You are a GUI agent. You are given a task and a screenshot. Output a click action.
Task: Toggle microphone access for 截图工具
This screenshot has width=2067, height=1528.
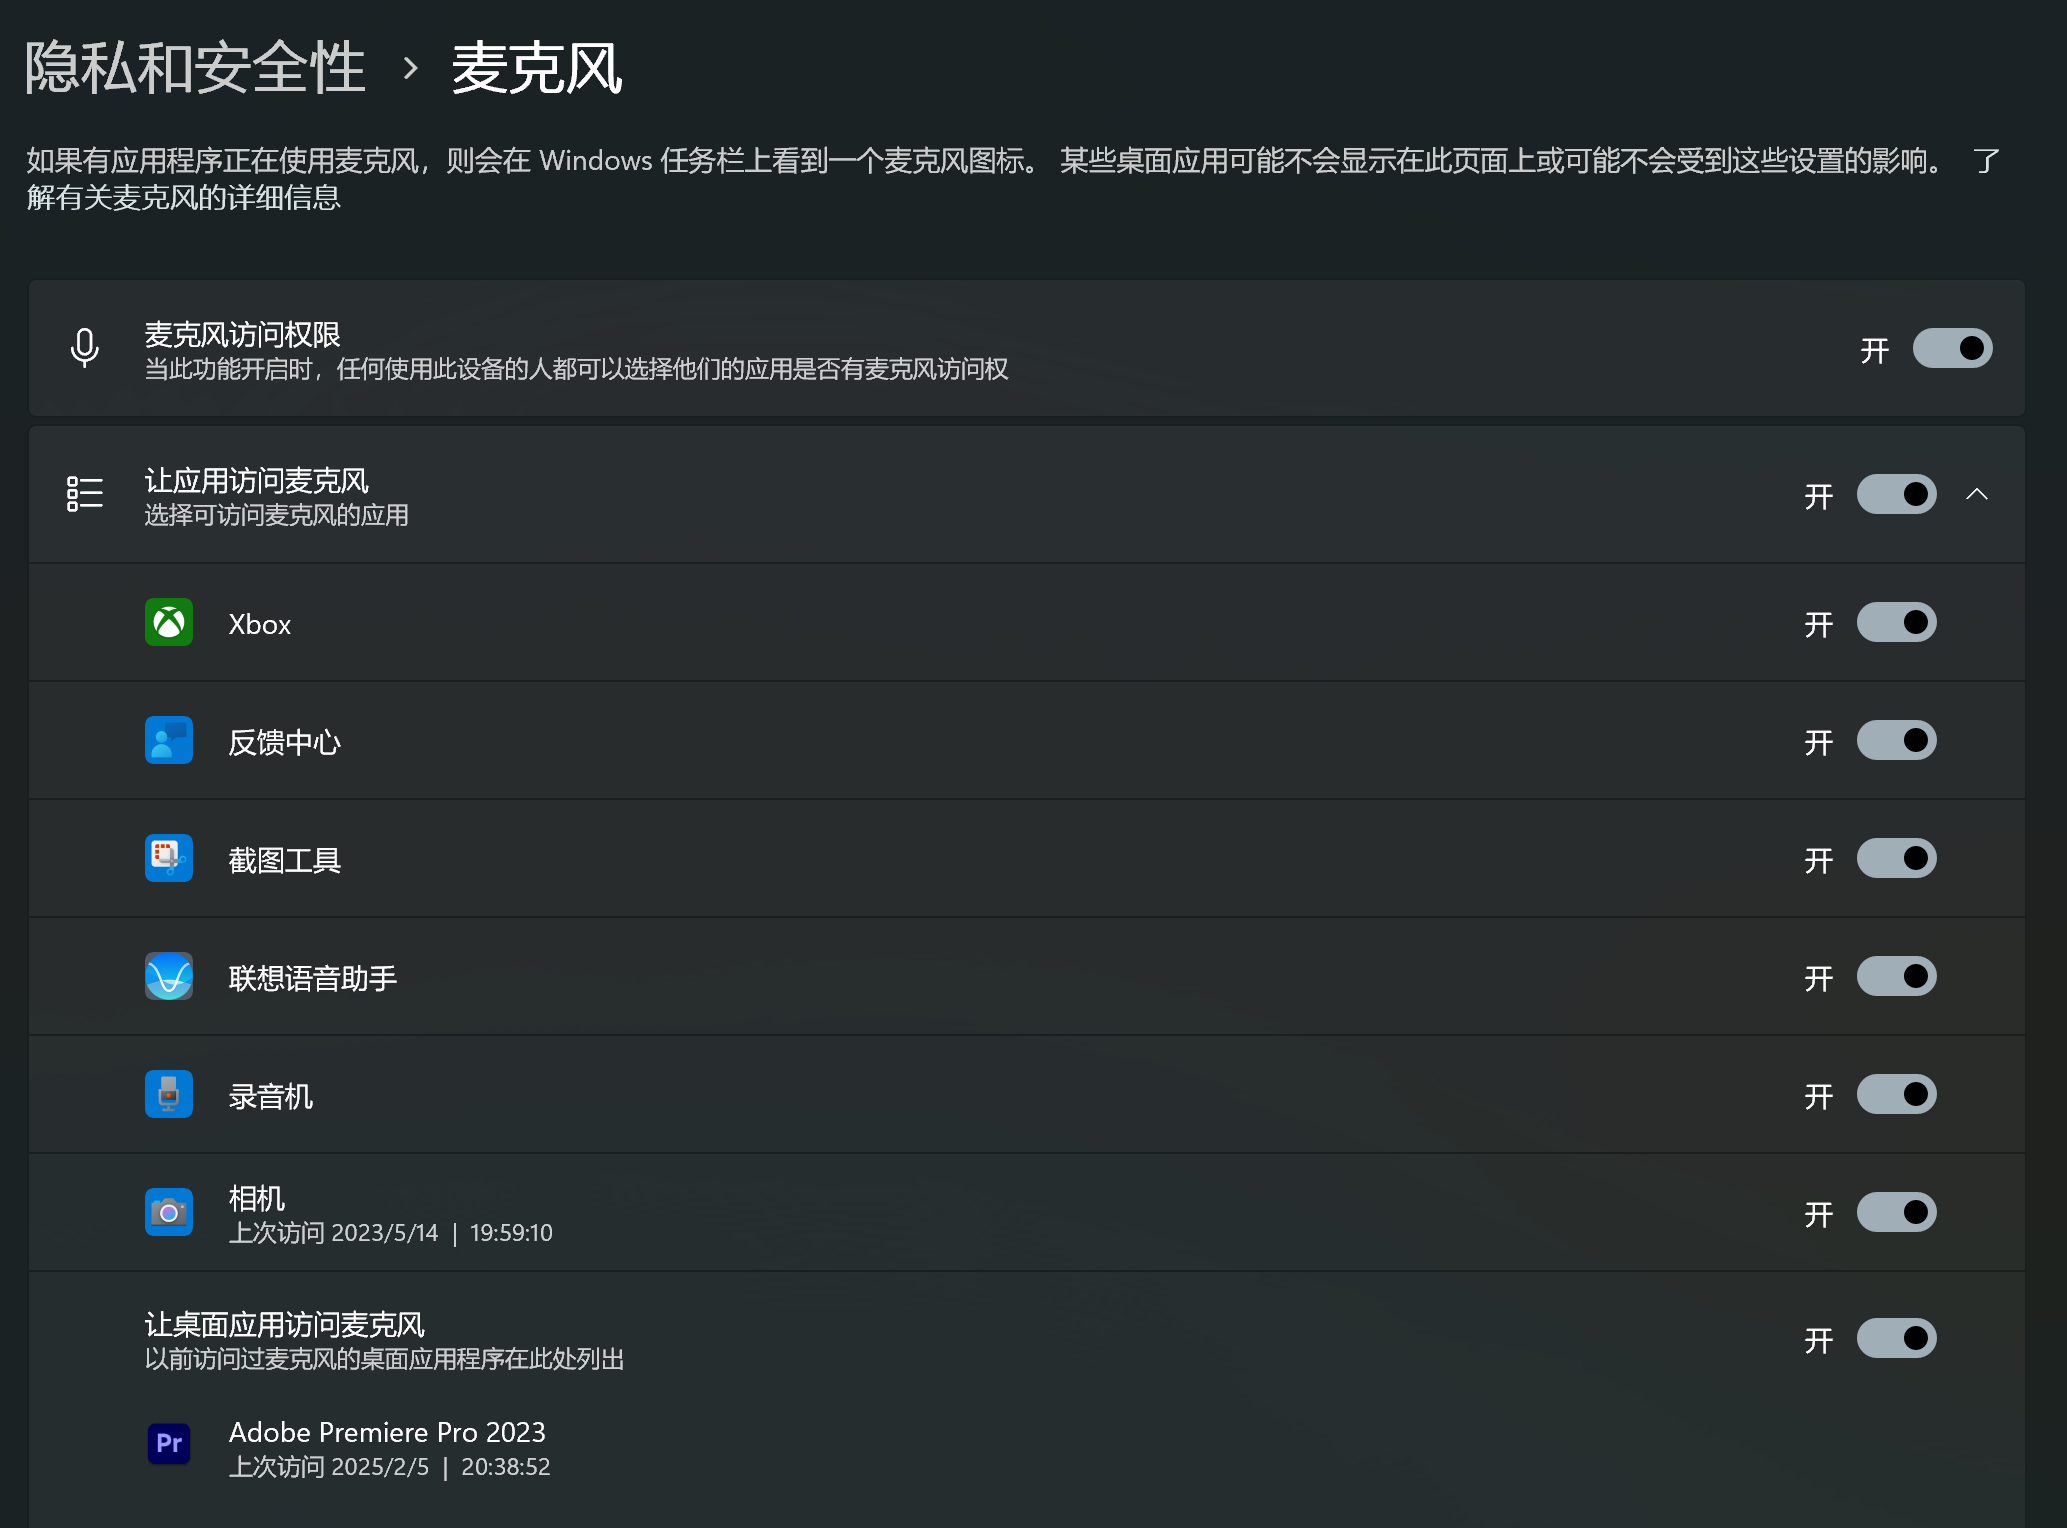point(1896,859)
